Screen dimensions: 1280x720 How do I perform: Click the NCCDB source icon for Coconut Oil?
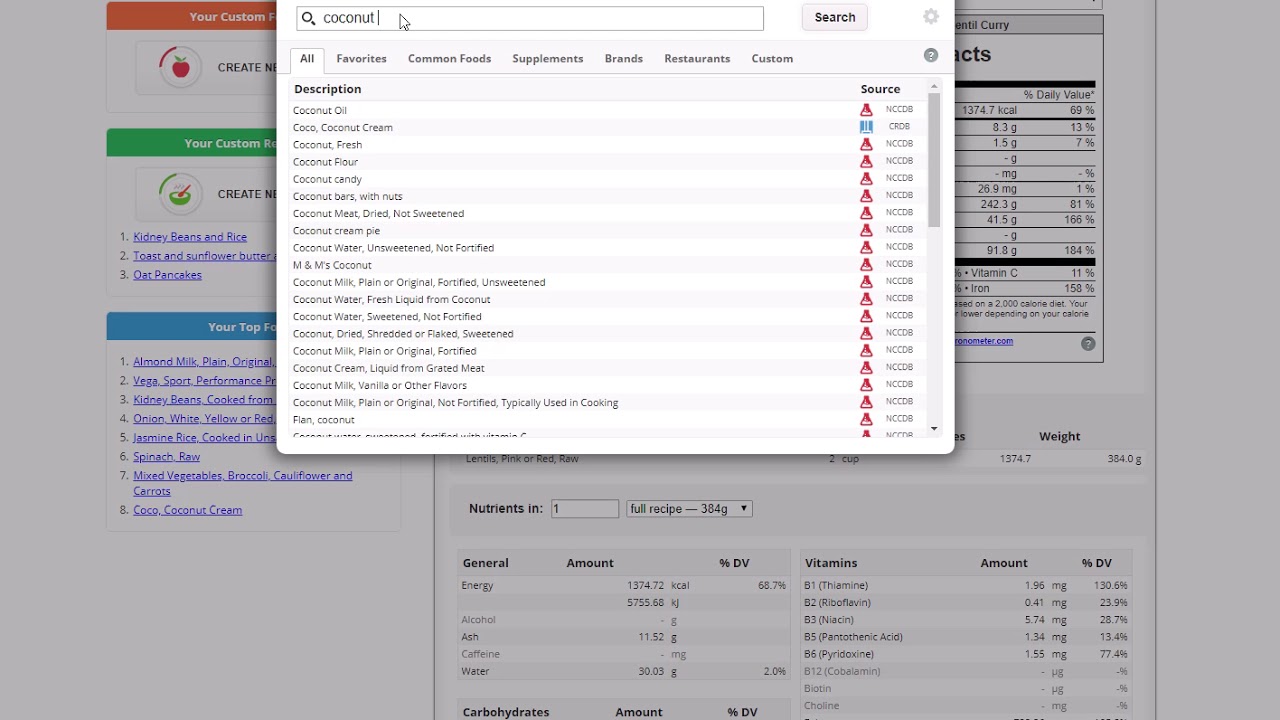pos(867,110)
